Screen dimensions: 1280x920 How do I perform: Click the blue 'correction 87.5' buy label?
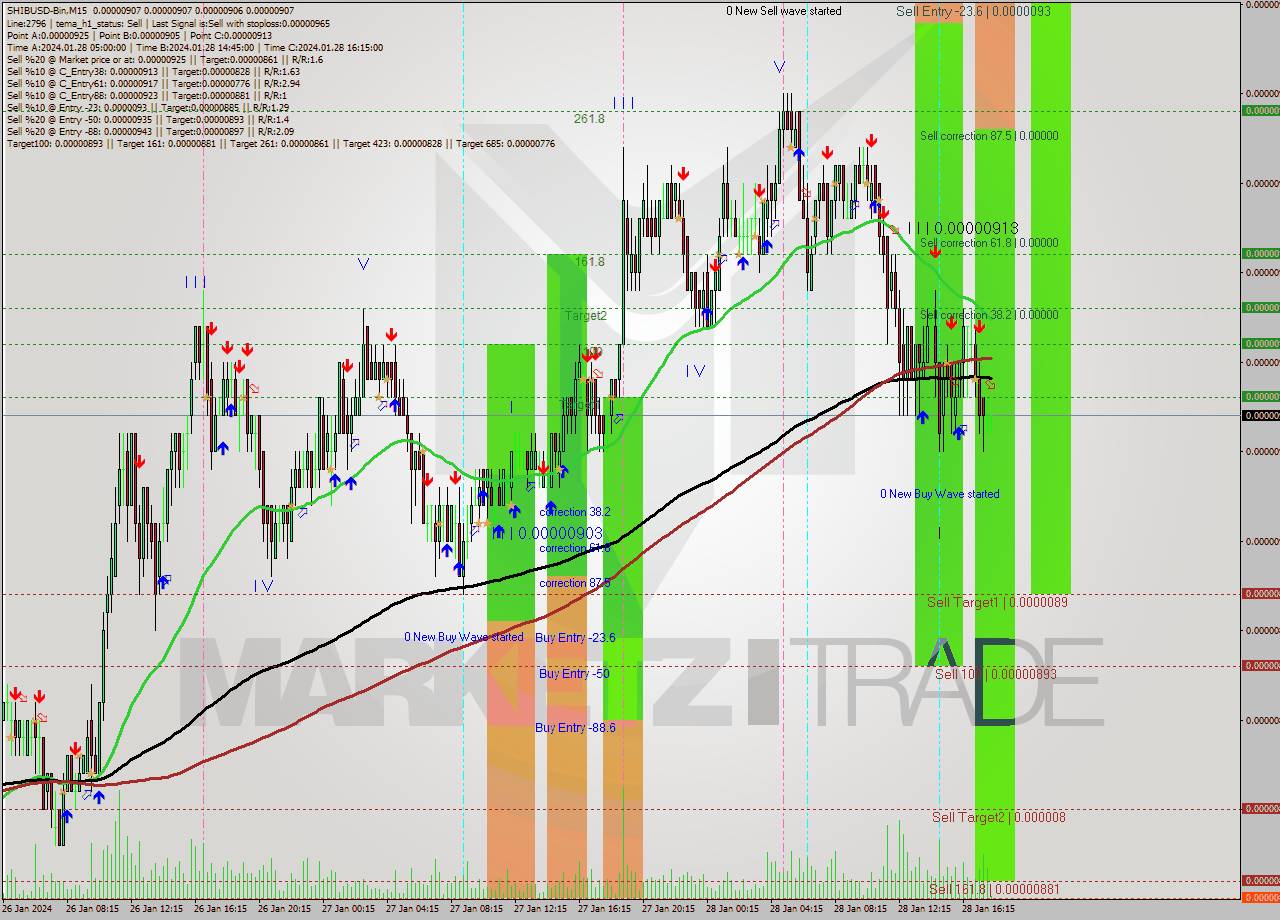coord(575,583)
